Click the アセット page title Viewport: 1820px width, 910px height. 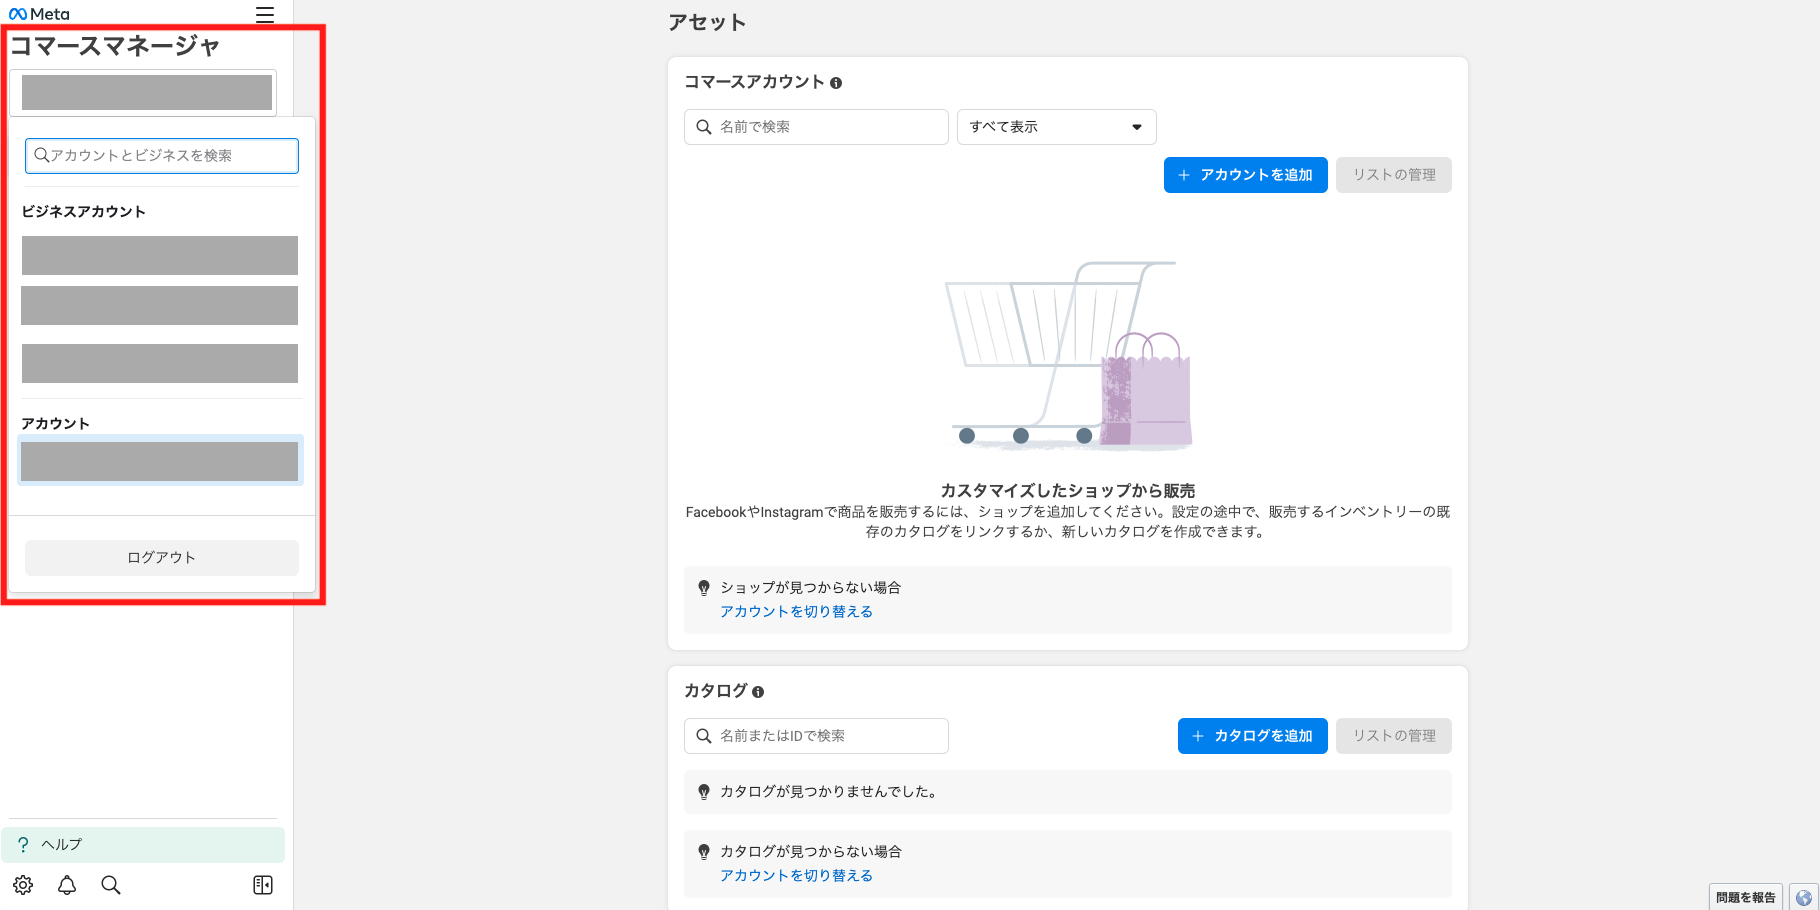pyautogui.click(x=707, y=23)
